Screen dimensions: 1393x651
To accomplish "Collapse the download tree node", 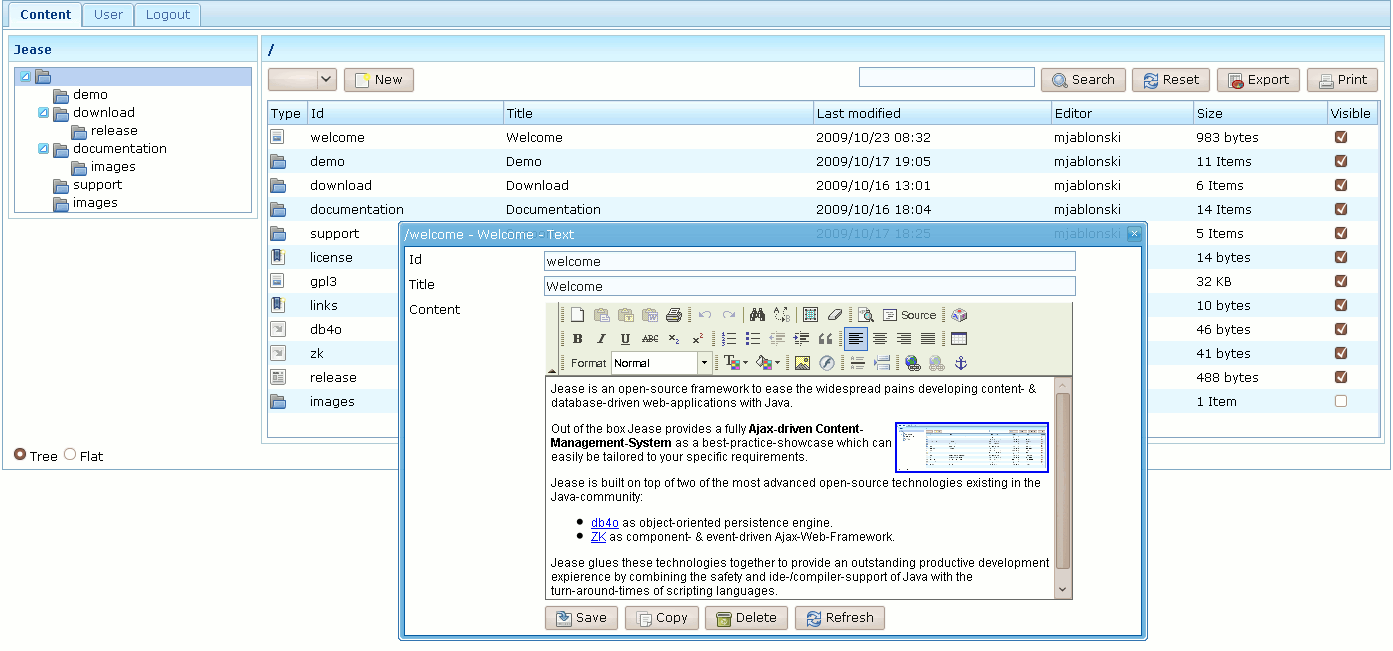I will point(43,113).
